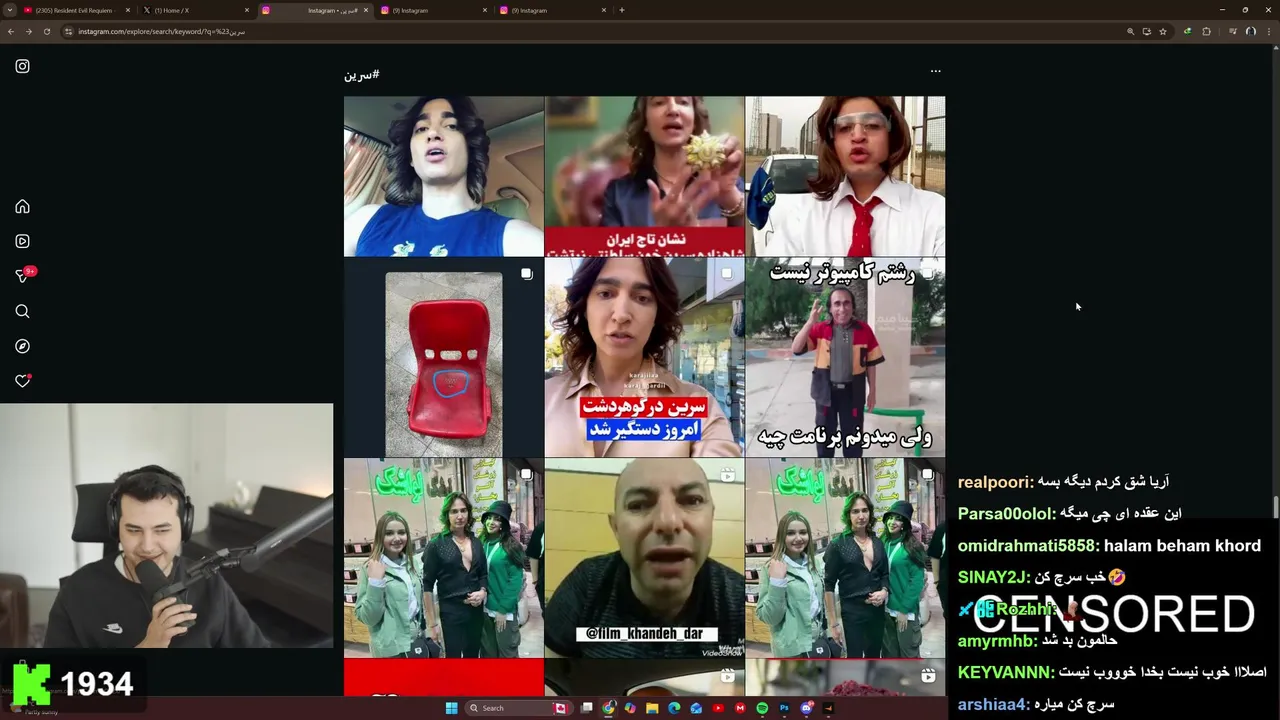
Task: Click the Chrome icon on taskbar
Action: [x=608, y=708]
